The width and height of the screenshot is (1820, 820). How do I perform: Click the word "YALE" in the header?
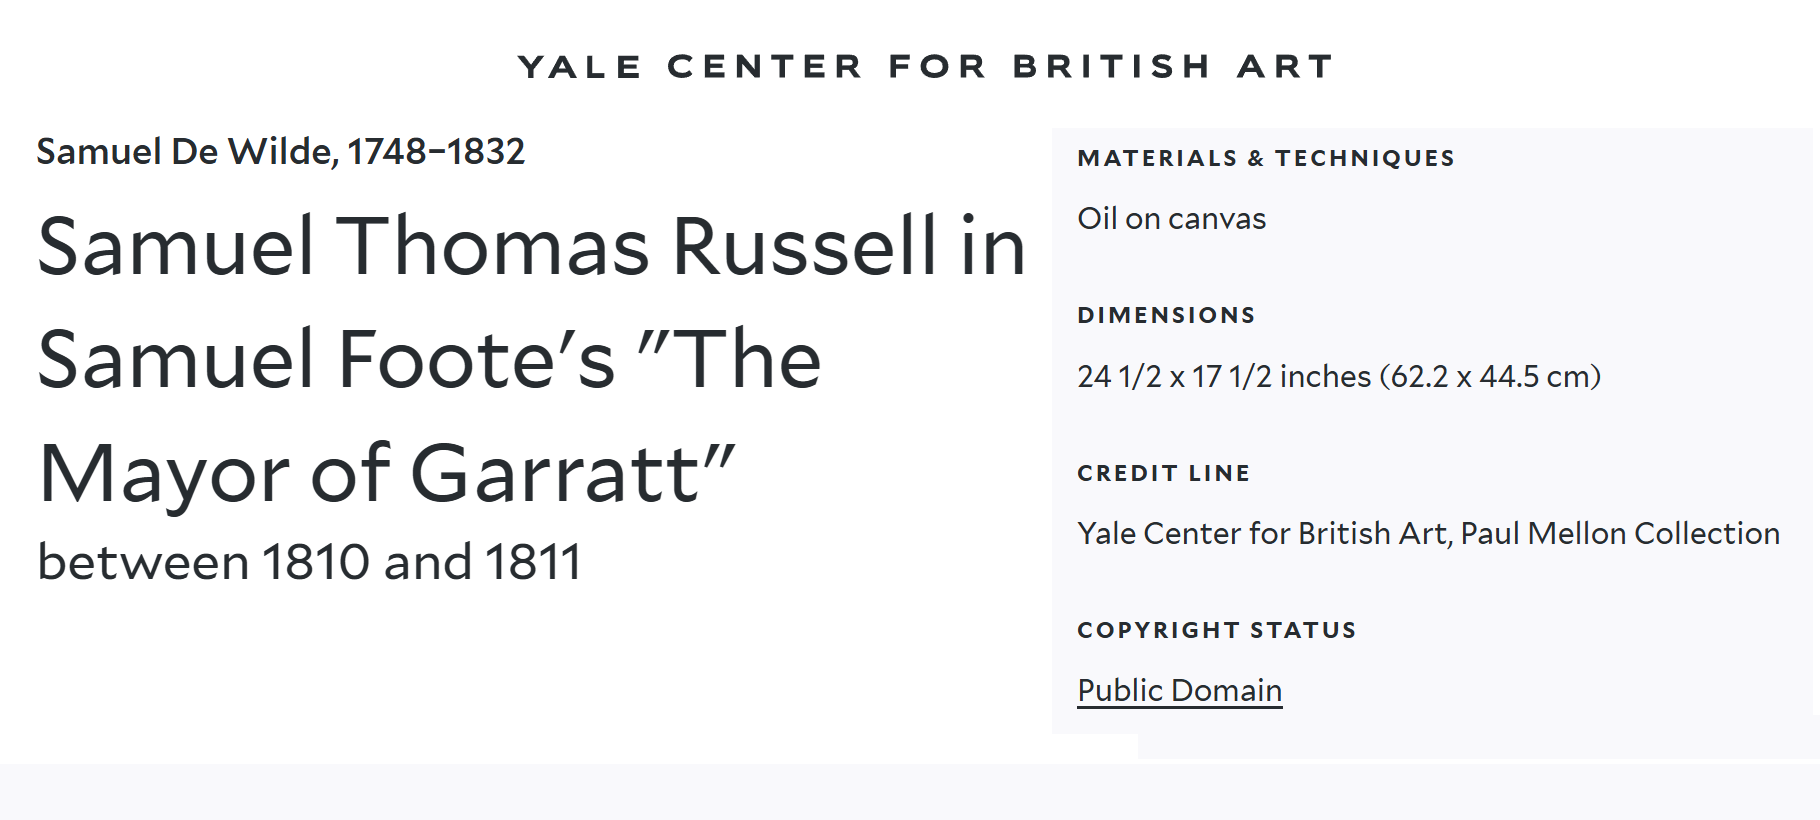(580, 66)
